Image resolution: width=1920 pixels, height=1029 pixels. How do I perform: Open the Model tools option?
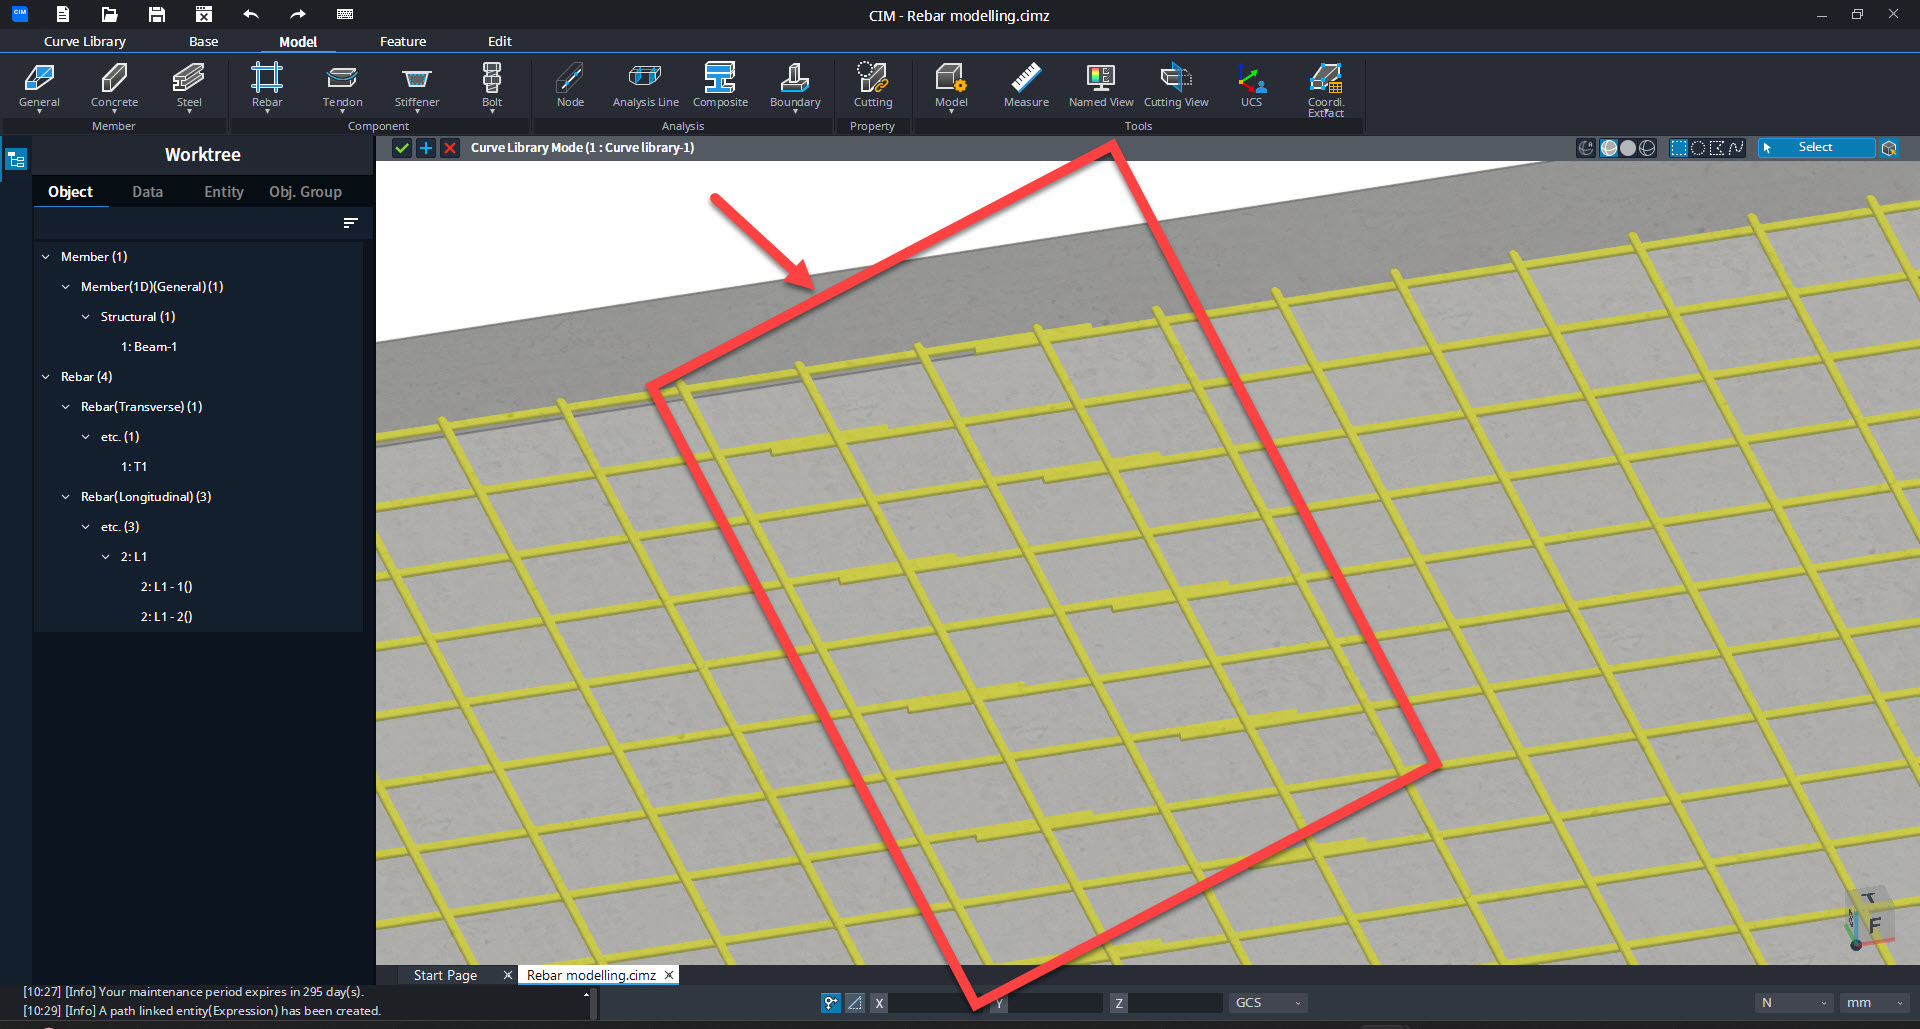(951, 86)
